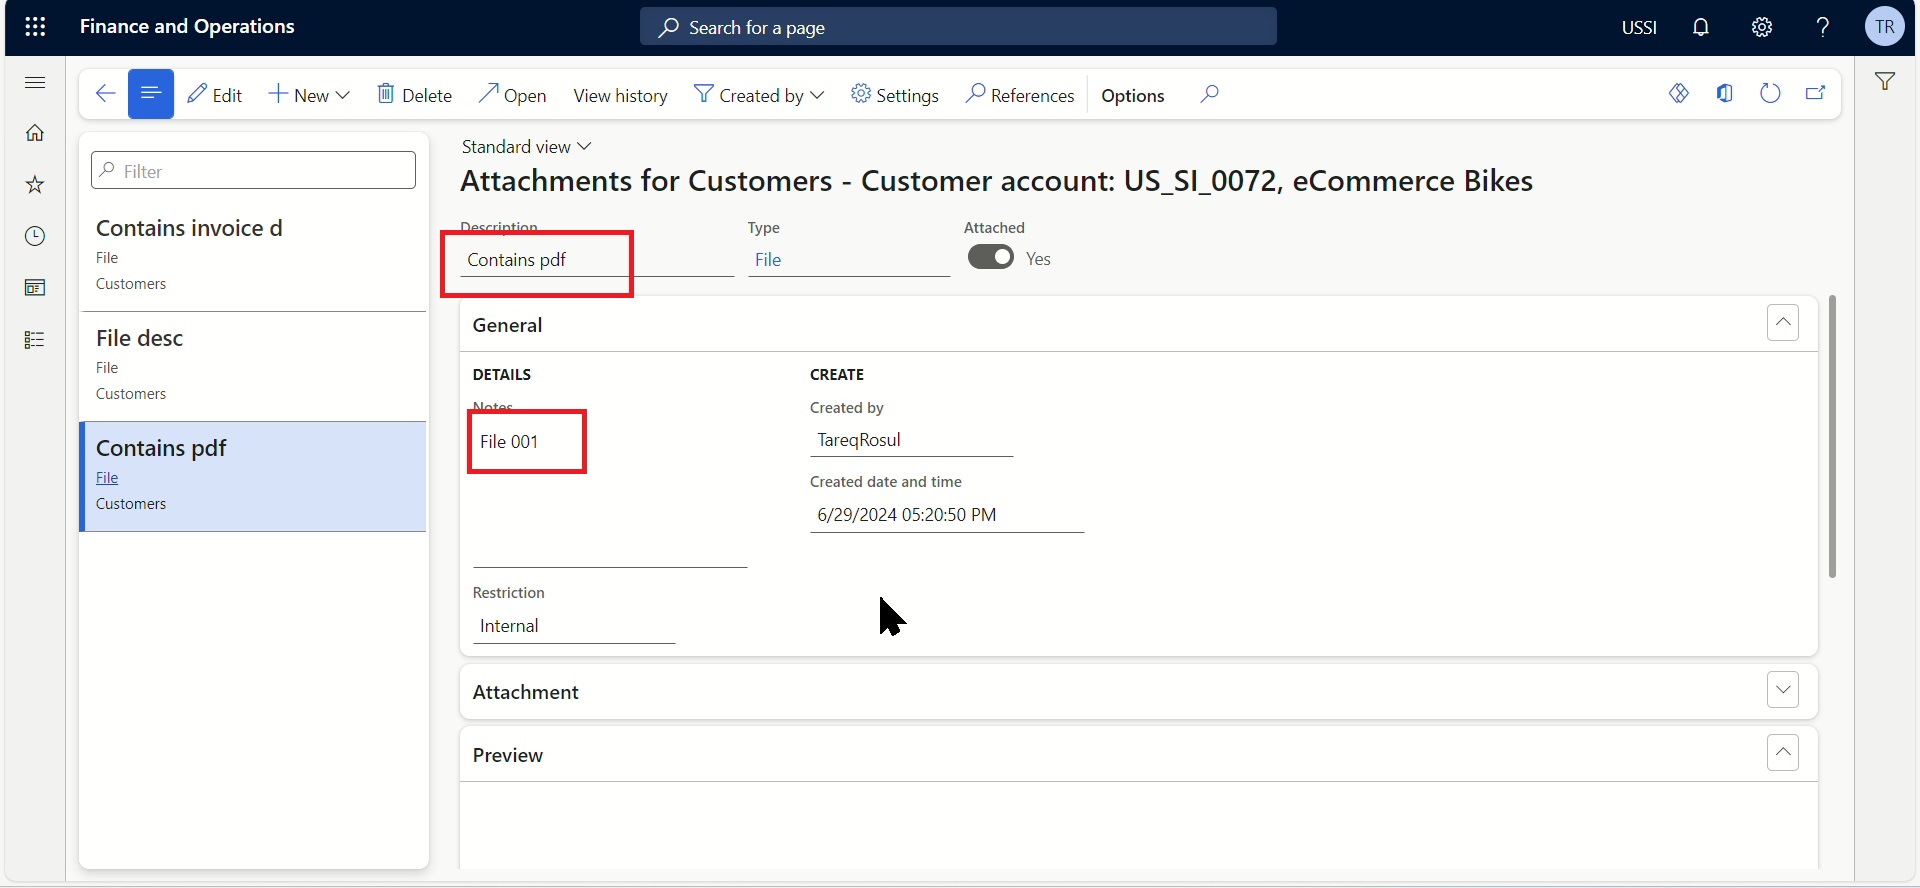
Task: Collapse the General section
Action: click(x=1782, y=323)
